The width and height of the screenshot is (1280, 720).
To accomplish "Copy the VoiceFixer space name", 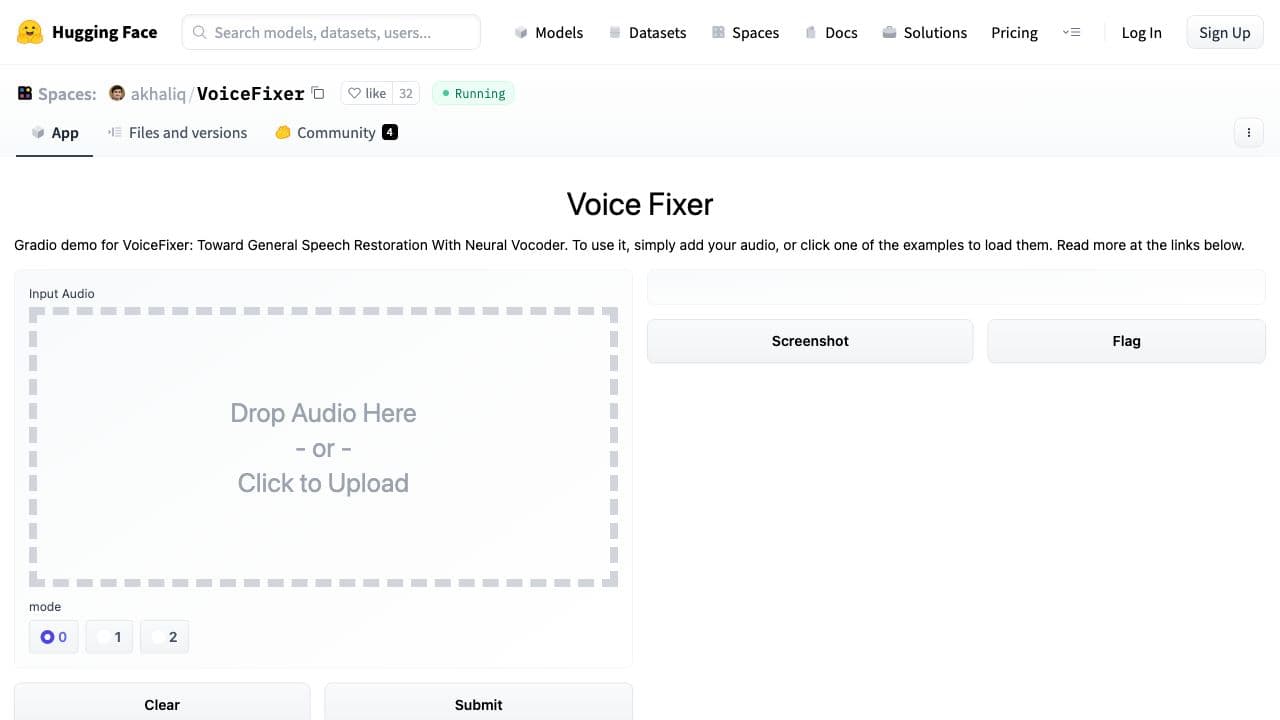I will click(x=318, y=92).
